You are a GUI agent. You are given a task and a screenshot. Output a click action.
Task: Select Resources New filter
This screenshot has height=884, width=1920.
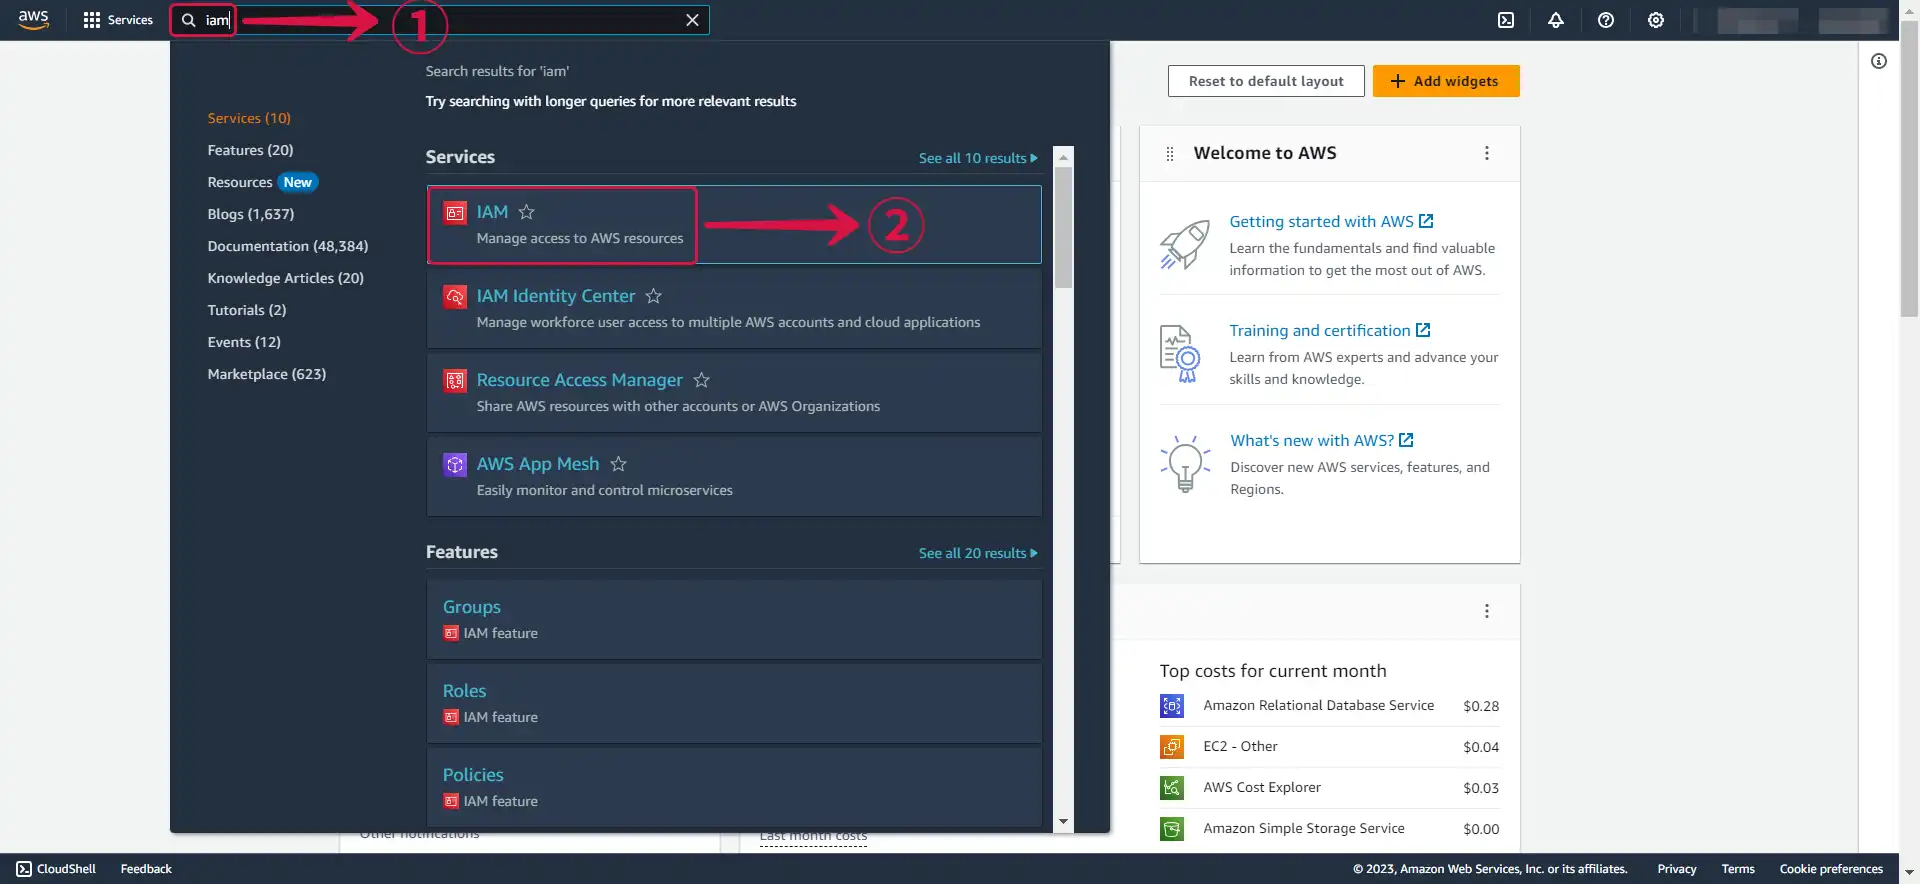(x=262, y=182)
